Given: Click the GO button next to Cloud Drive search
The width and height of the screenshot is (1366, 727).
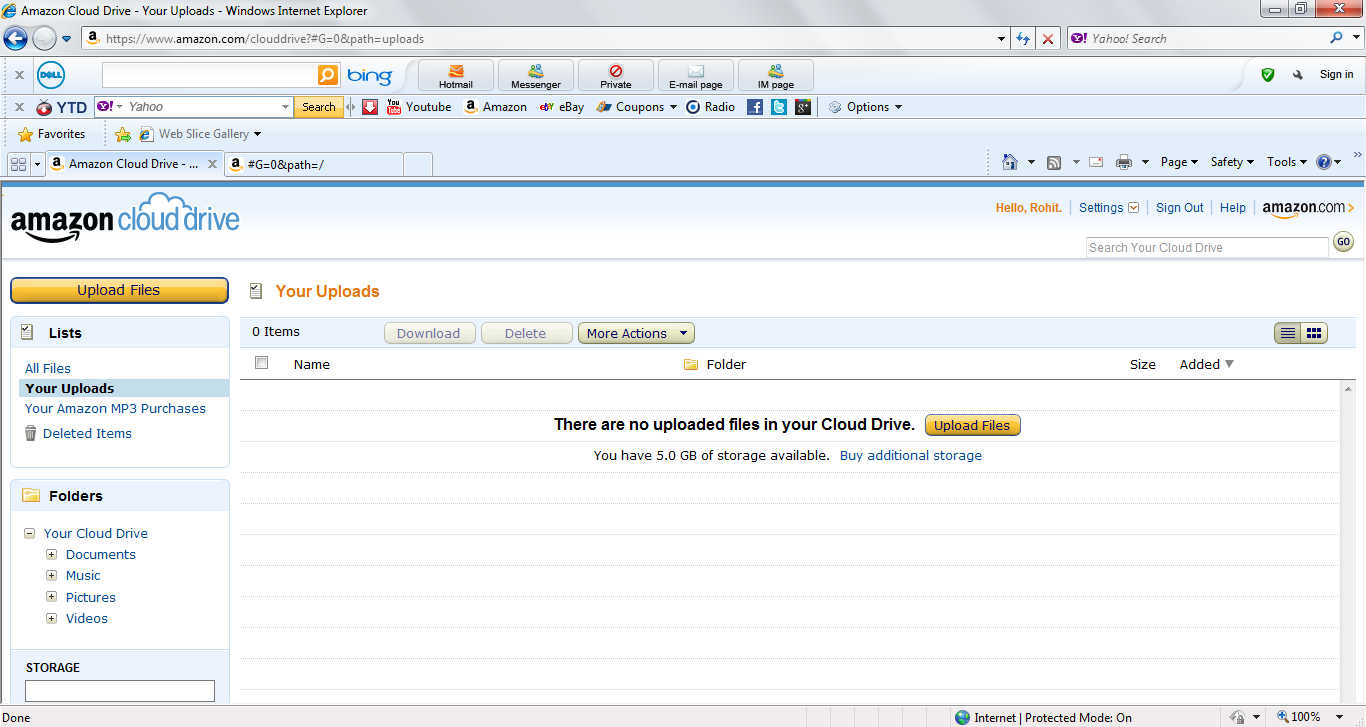Looking at the screenshot, I should point(1343,242).
